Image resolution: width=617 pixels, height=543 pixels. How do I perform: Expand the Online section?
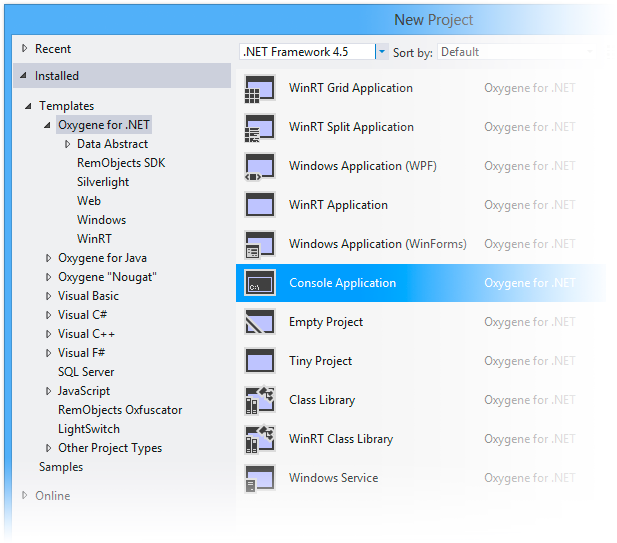pos(25,495)
